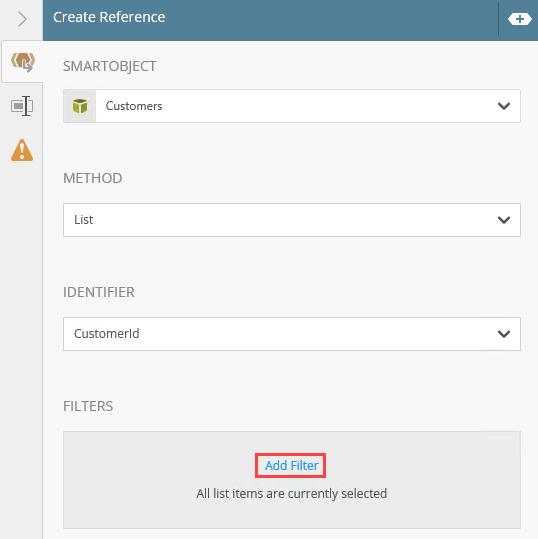Click the Add Filter link
Viewport: 538px width, 539px height.
(x=291, y=465)
